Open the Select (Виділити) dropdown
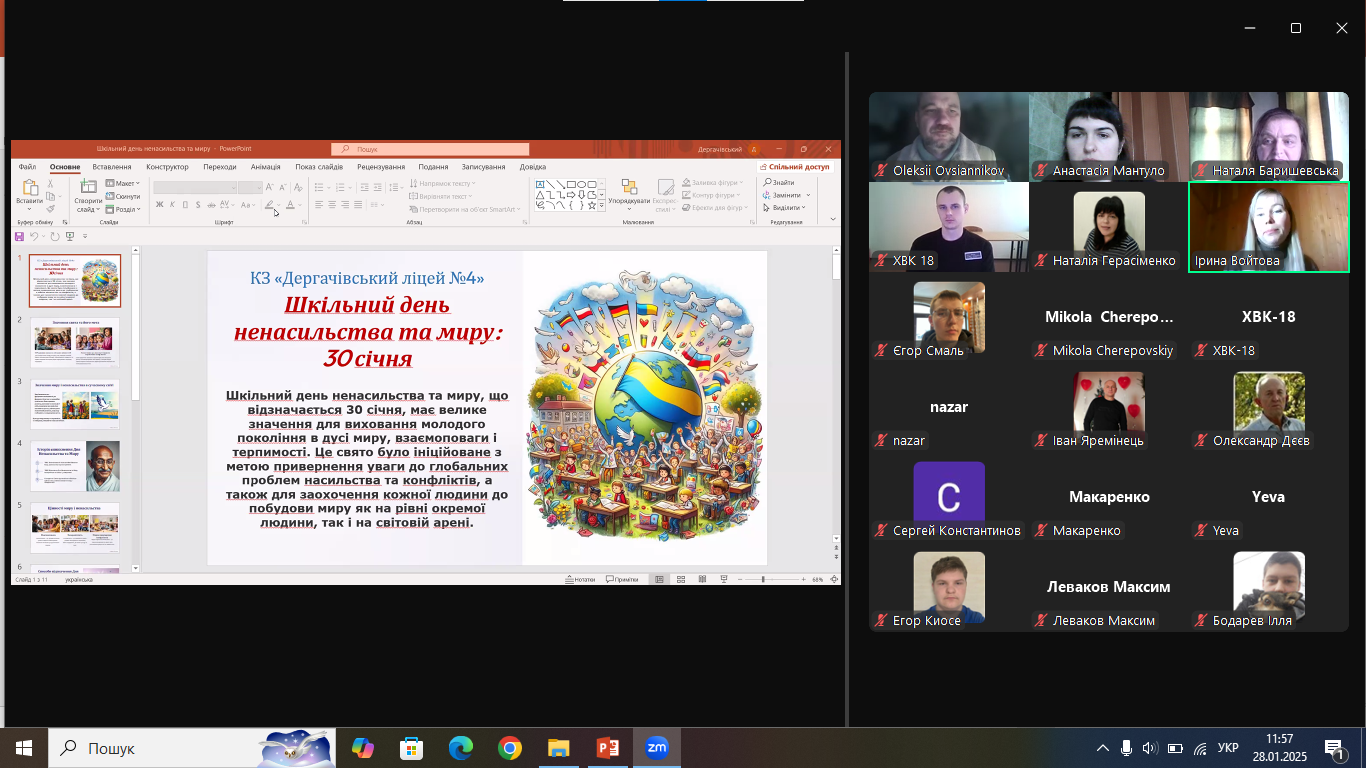1366x768 pixels. [x=783, y=208]
